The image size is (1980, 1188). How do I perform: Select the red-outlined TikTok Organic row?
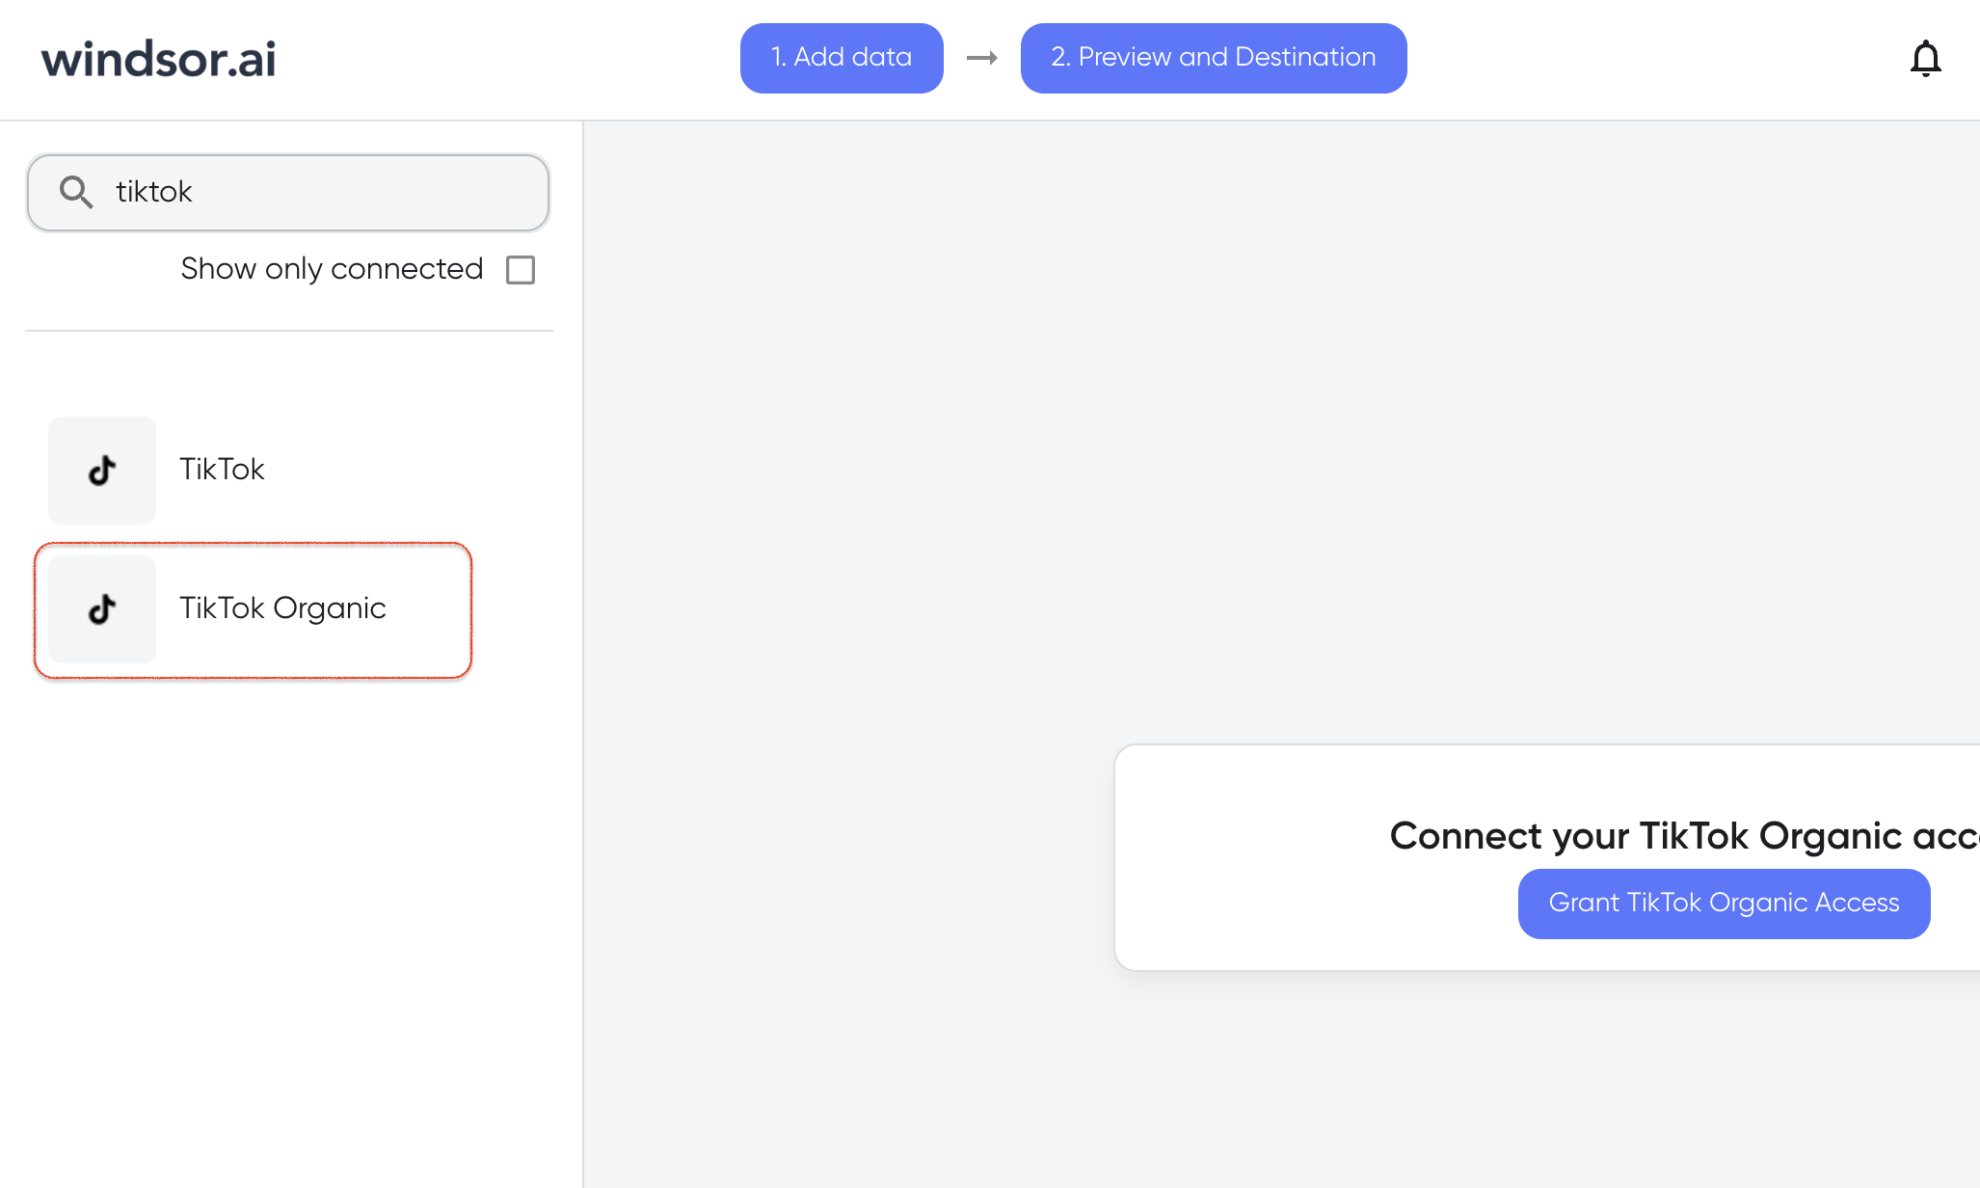click(x=253, y=610)
